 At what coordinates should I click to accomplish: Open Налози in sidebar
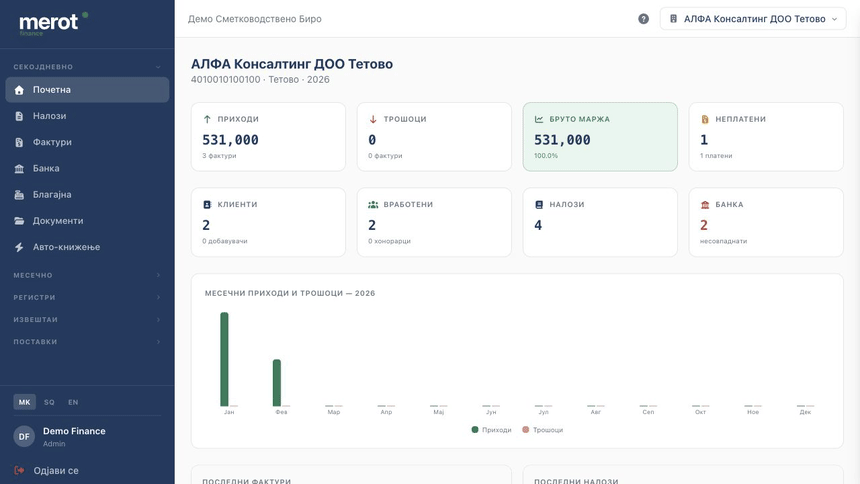click(87, 116)
